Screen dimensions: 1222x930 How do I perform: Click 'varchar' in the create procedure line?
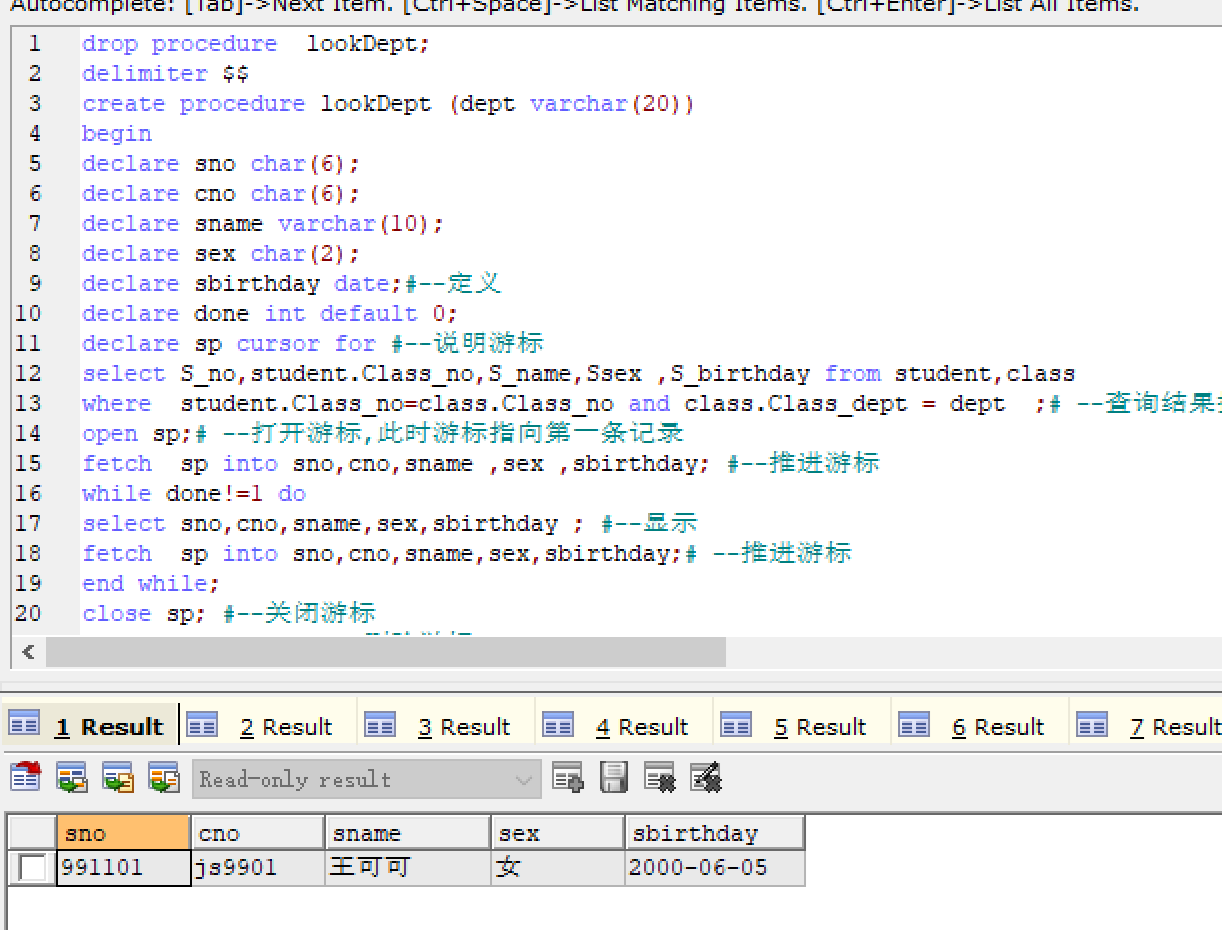click(579, 104)
